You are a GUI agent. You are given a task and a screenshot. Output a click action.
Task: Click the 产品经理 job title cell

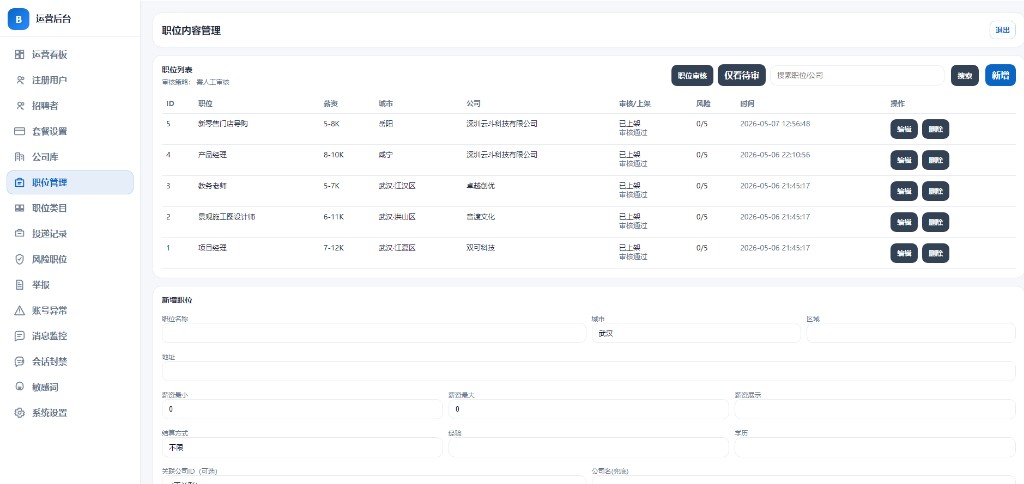[x=212, y=155]
